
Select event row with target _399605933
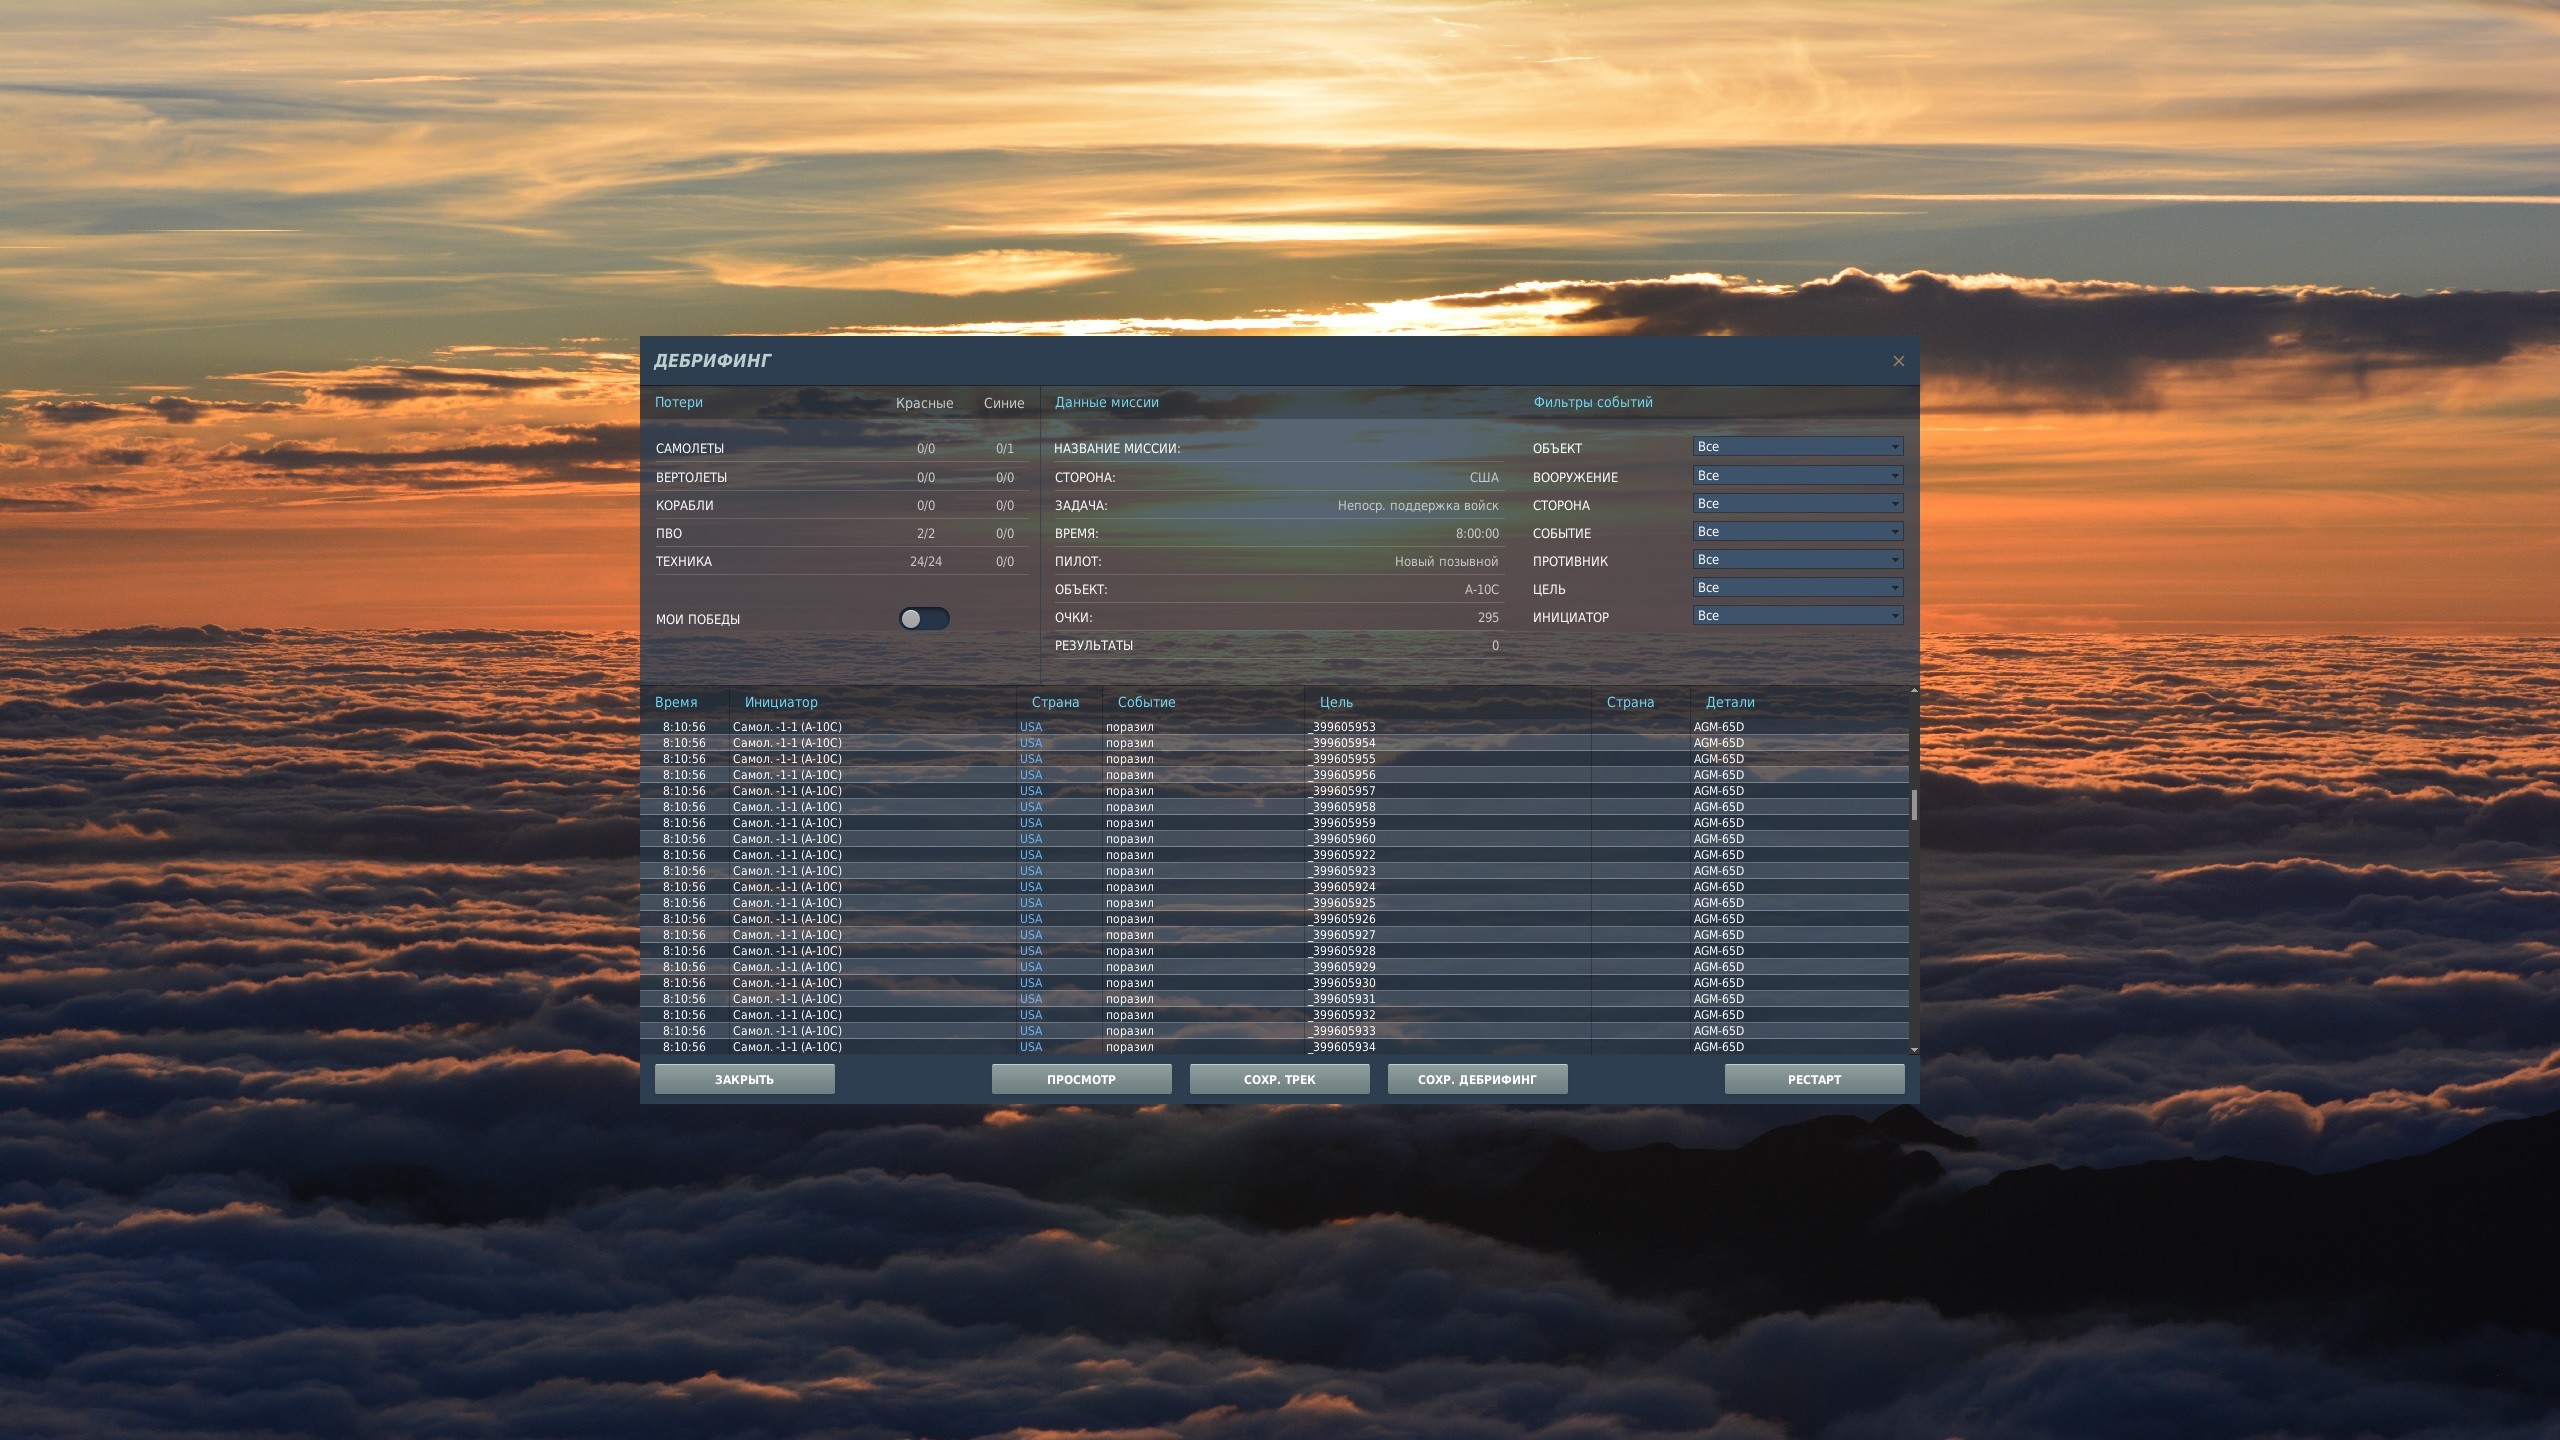tap(1274, 1031)
